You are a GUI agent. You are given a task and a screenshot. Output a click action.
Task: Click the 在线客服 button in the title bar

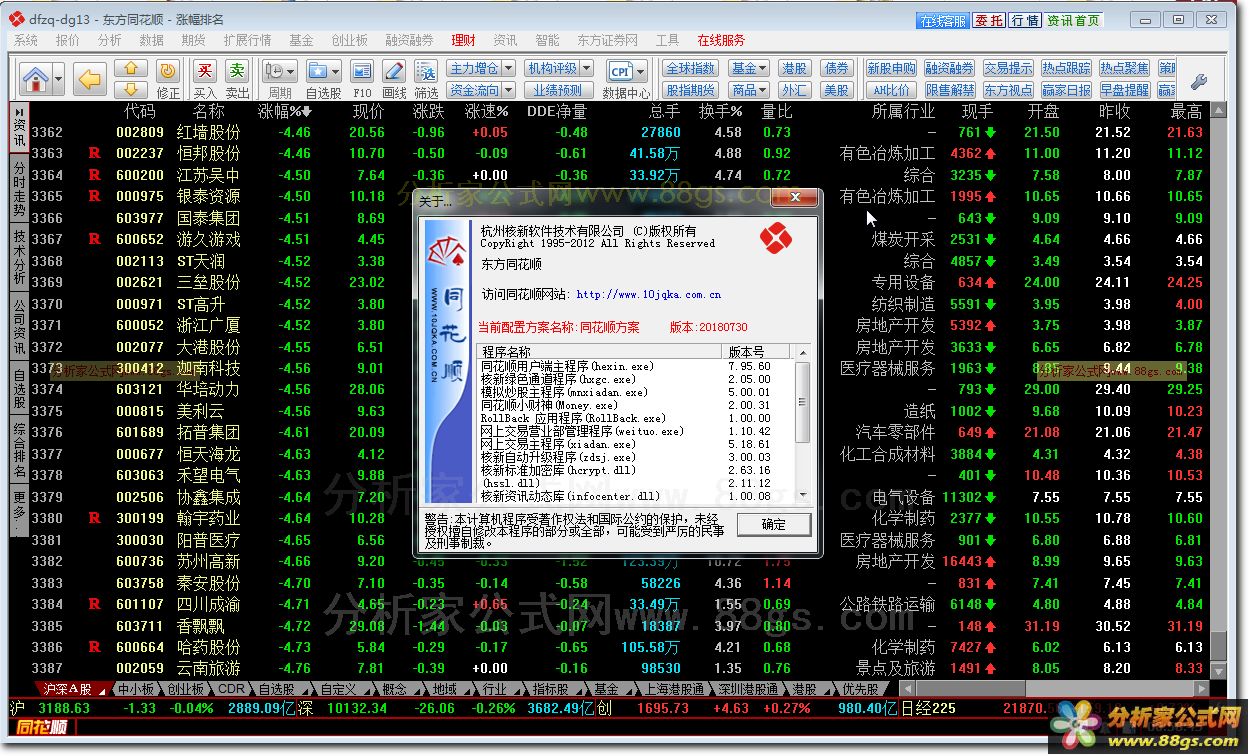tap(943, 20)
